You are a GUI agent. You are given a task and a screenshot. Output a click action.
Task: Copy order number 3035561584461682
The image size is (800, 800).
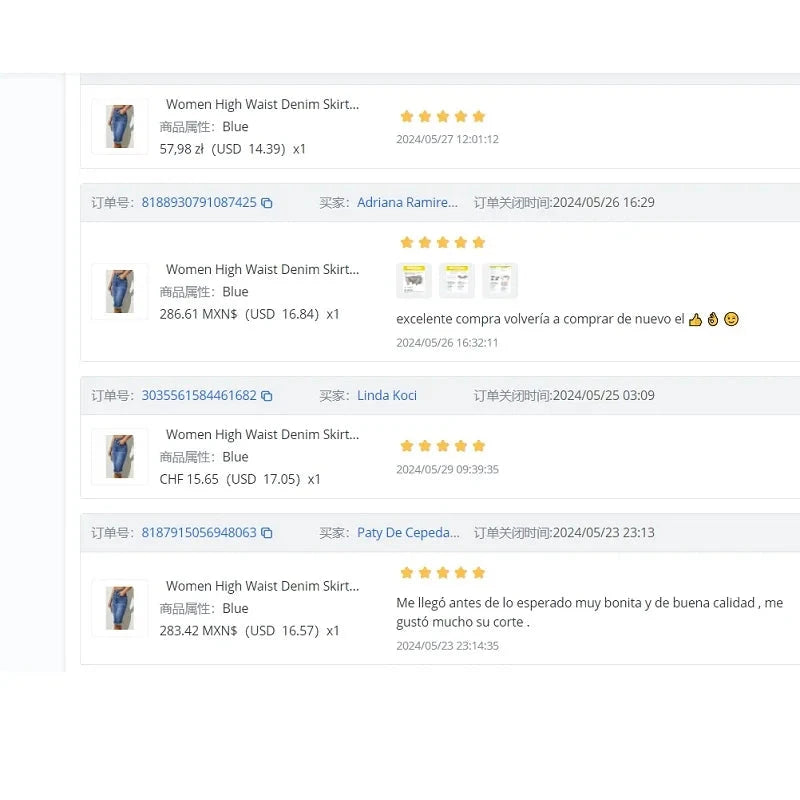coord(267,396)
